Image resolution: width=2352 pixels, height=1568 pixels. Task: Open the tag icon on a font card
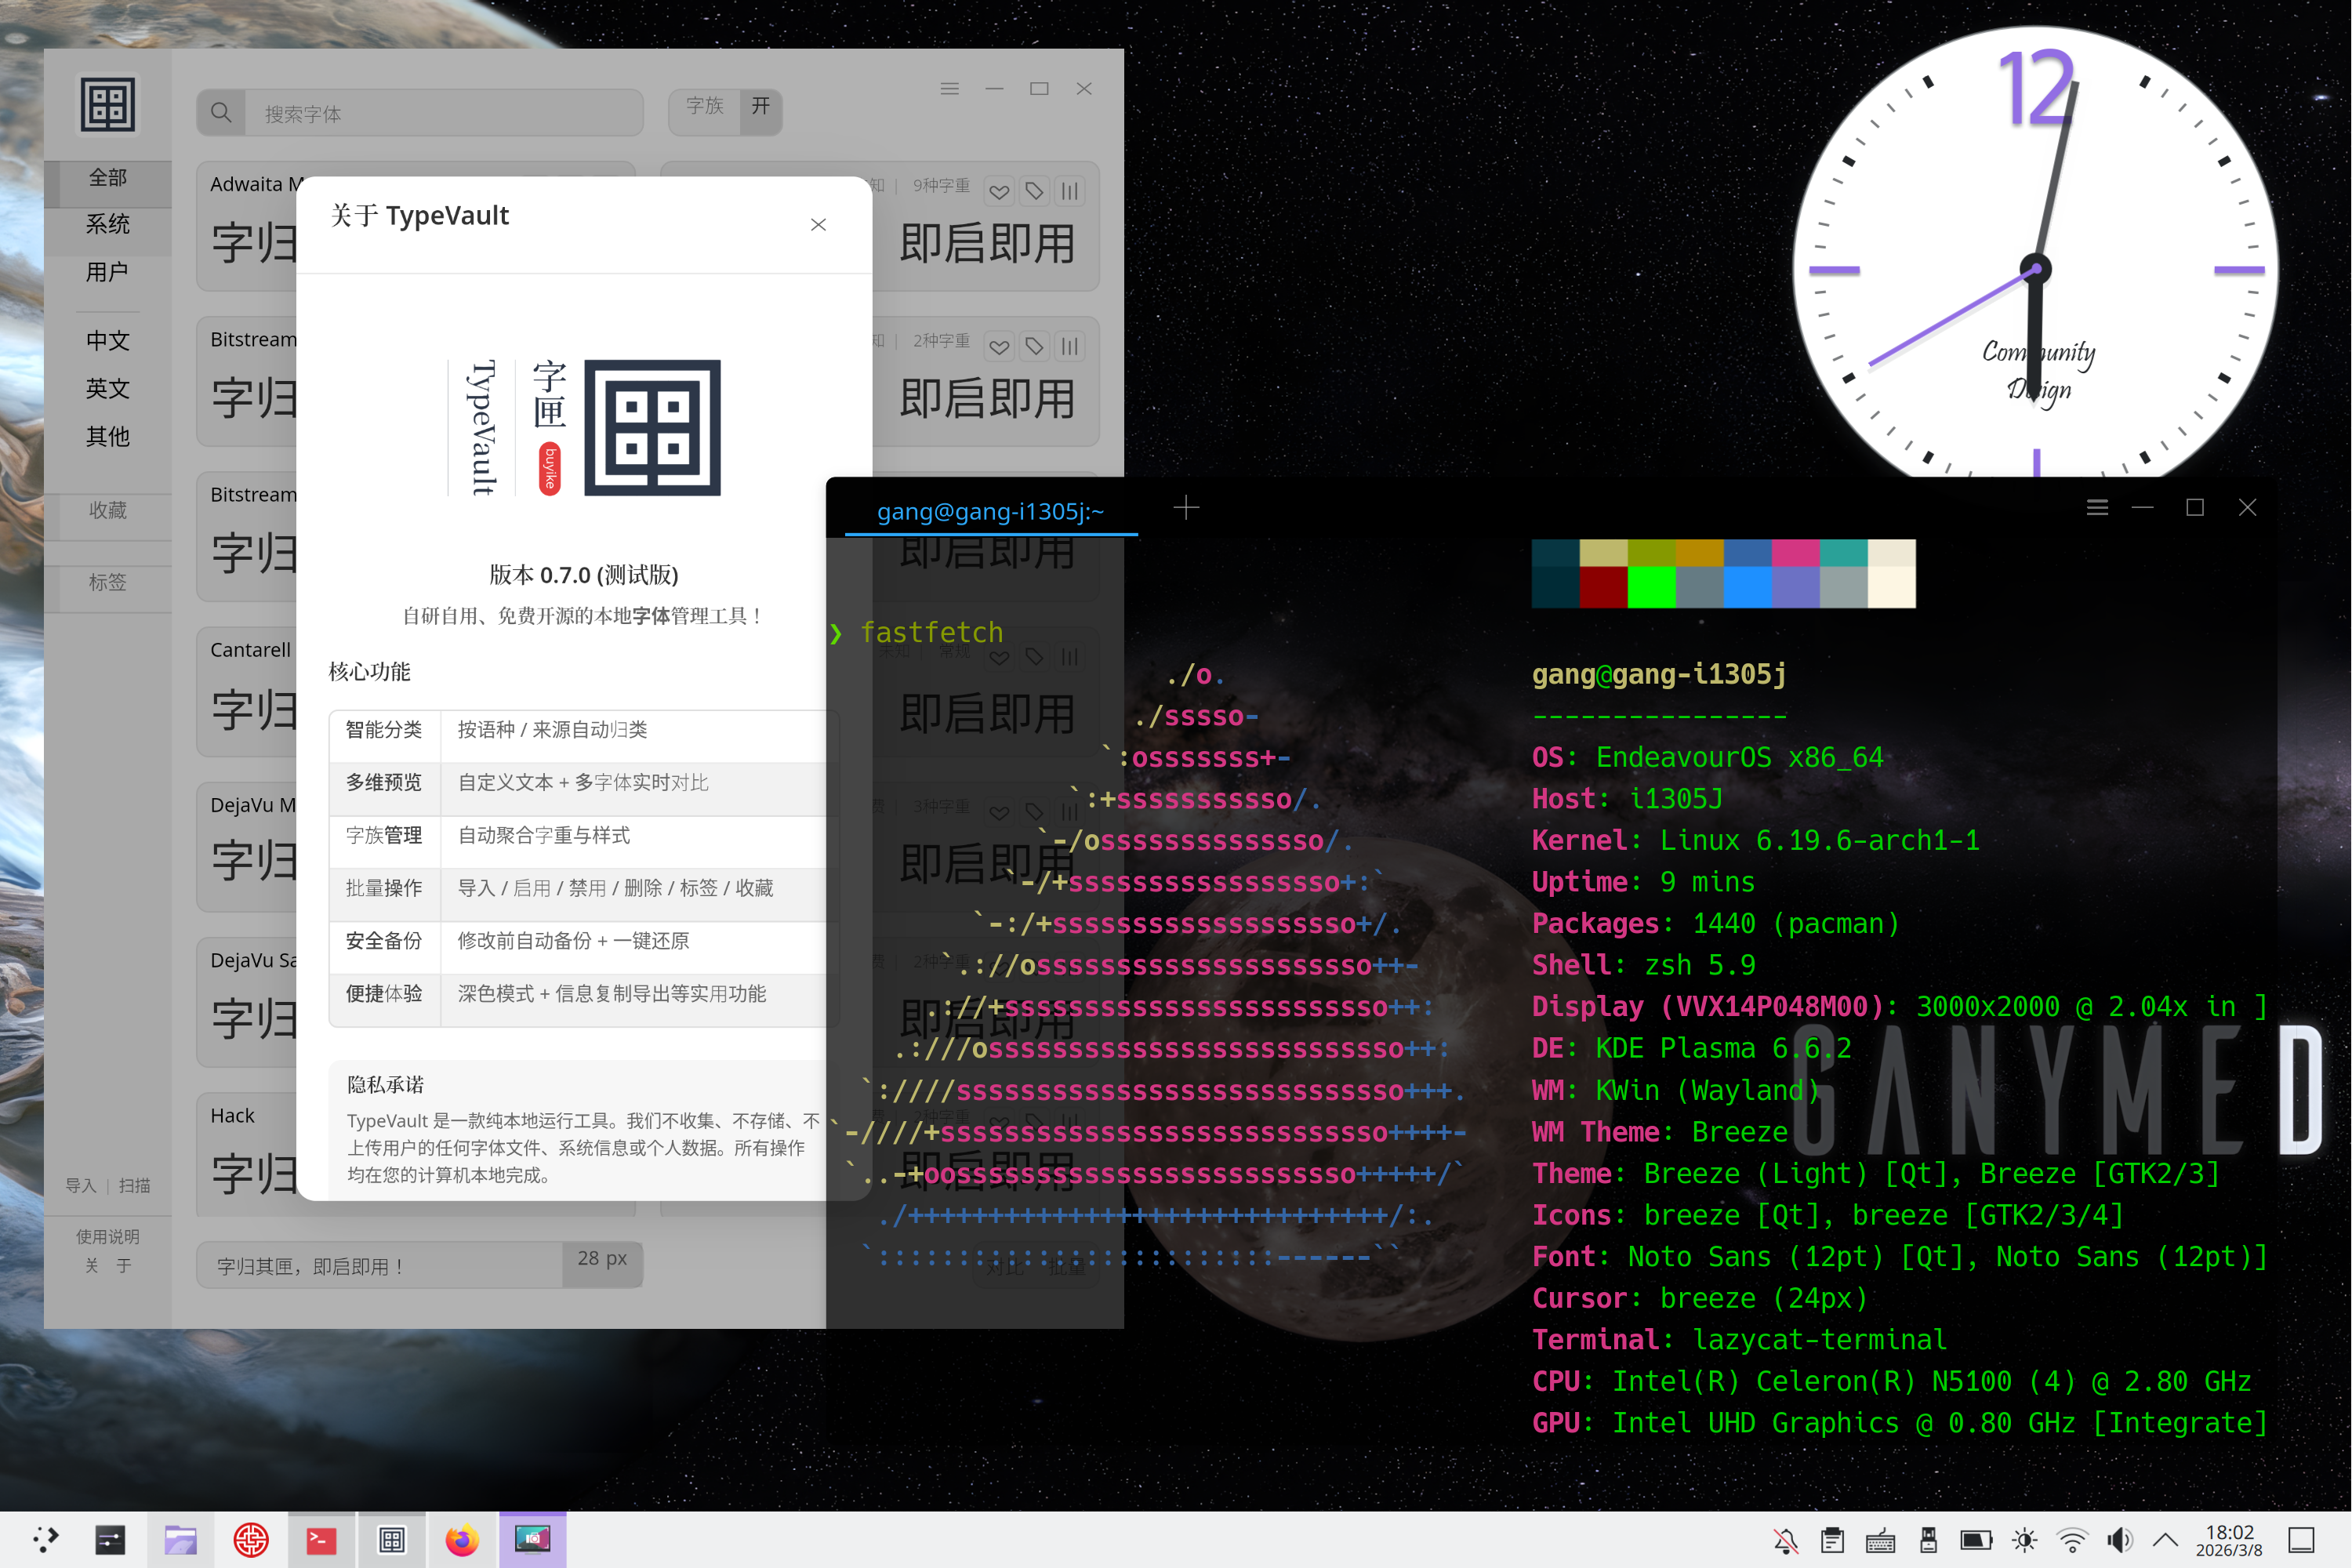click(1034, 191)
